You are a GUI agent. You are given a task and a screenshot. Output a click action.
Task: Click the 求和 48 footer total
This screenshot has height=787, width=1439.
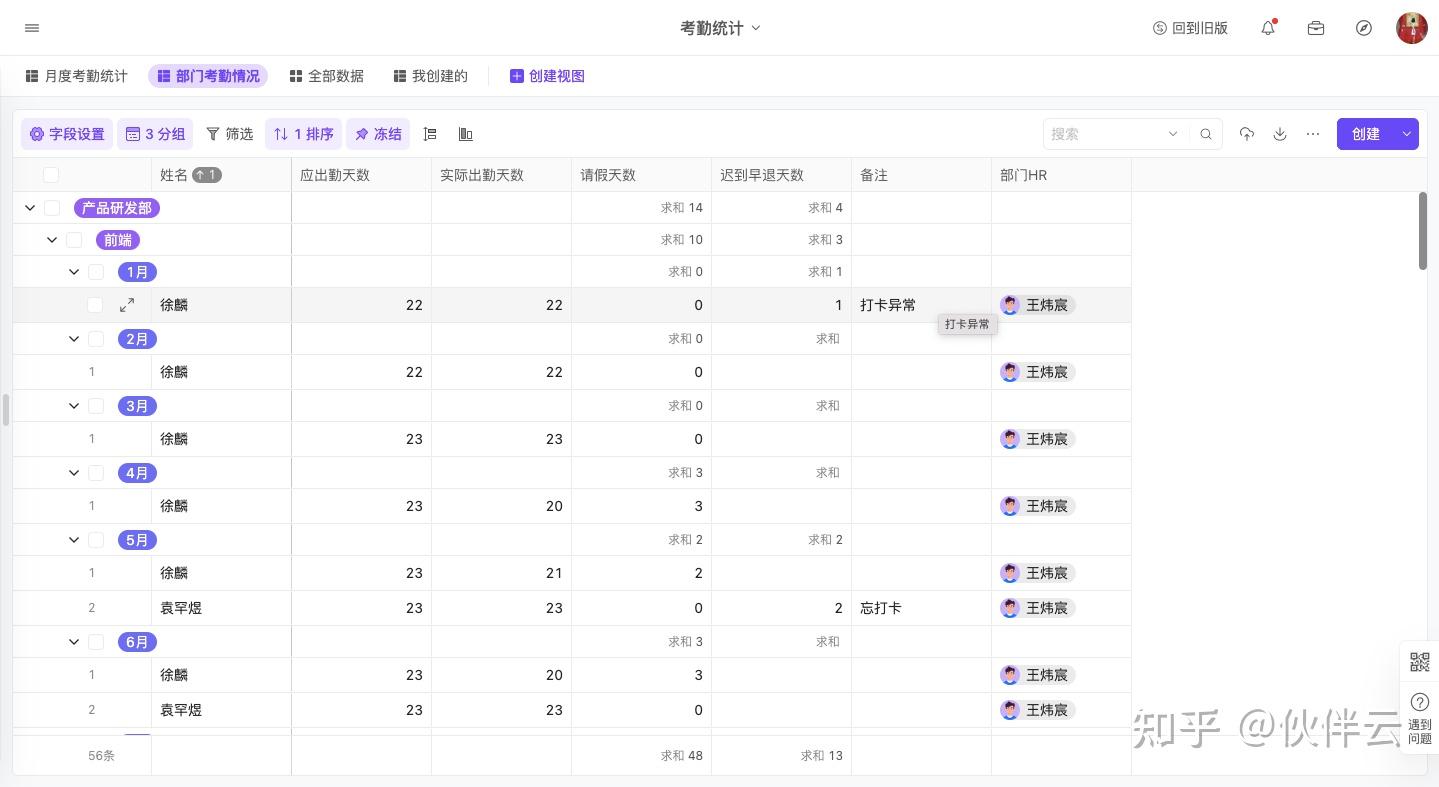click(682, 756)
